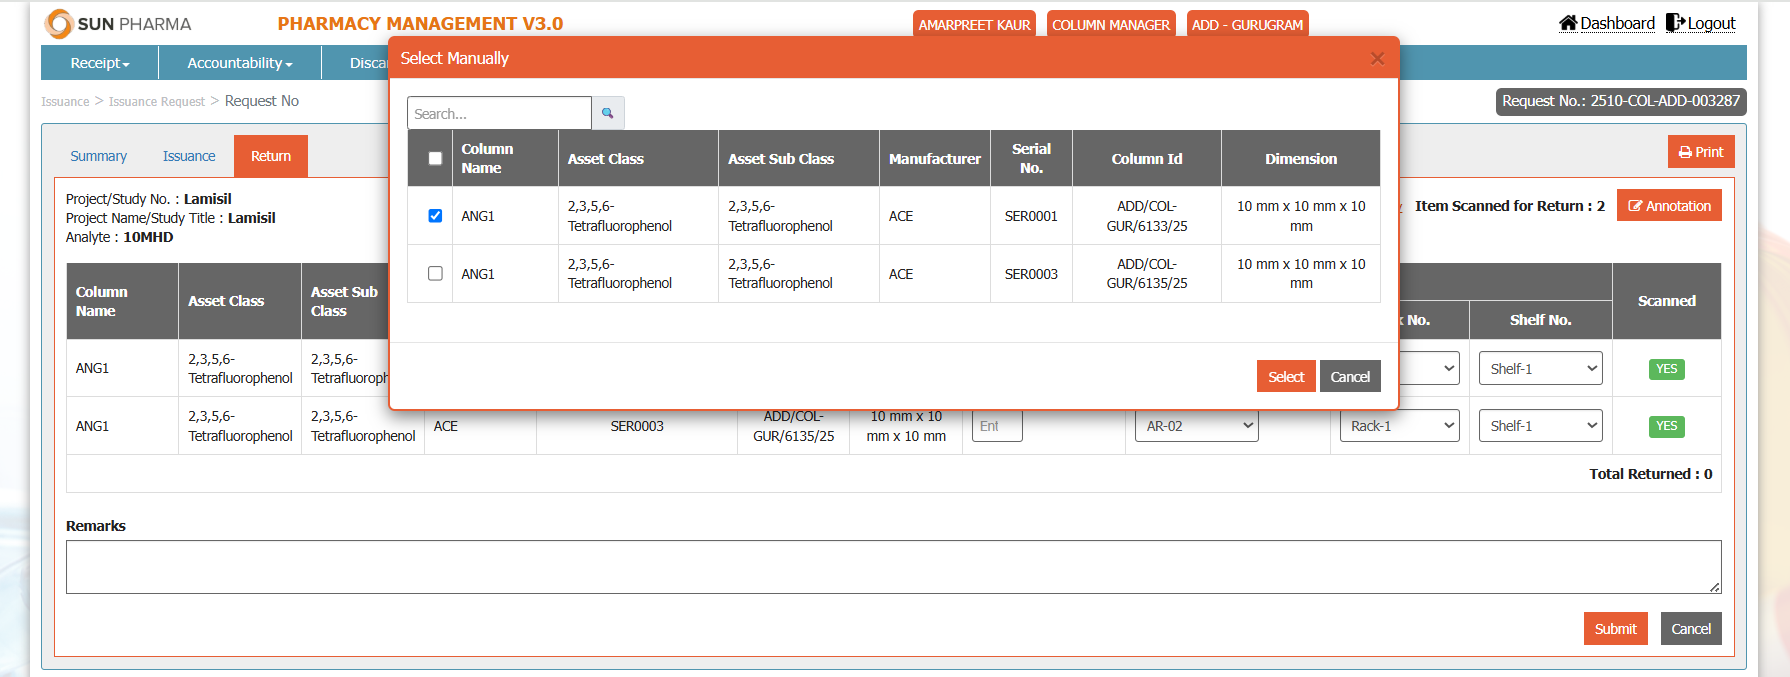
Task: Close the Select Manually dialog
Action: [x=1377, y=59]
